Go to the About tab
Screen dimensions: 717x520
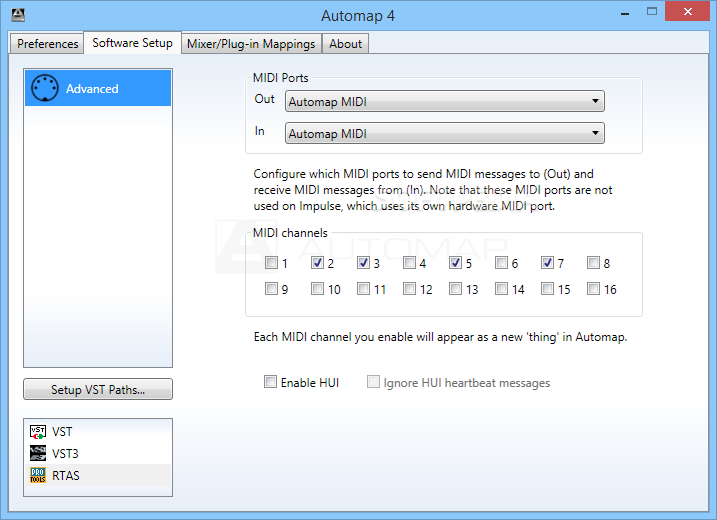345,43
